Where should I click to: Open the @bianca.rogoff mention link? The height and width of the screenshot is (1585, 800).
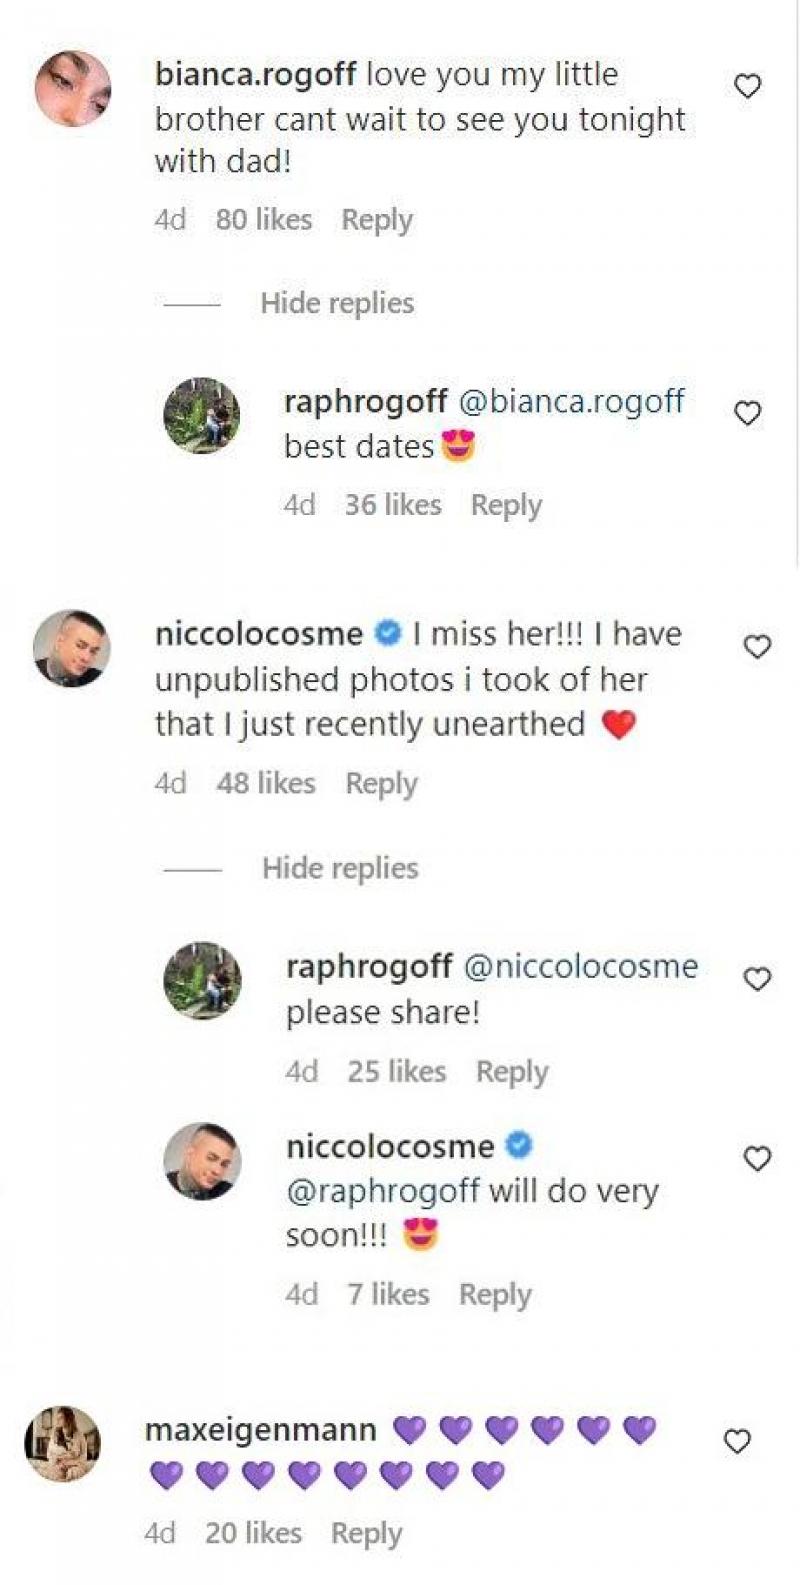pos(571,401)
